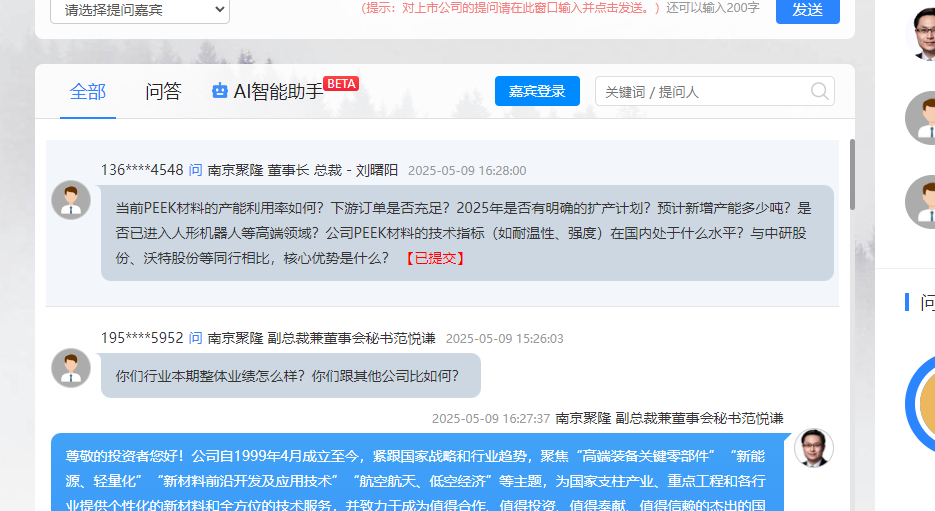935x511 pixels.
Task: Select question 你们行业本期整体业绩怎么样
Action: pos(290,376)
